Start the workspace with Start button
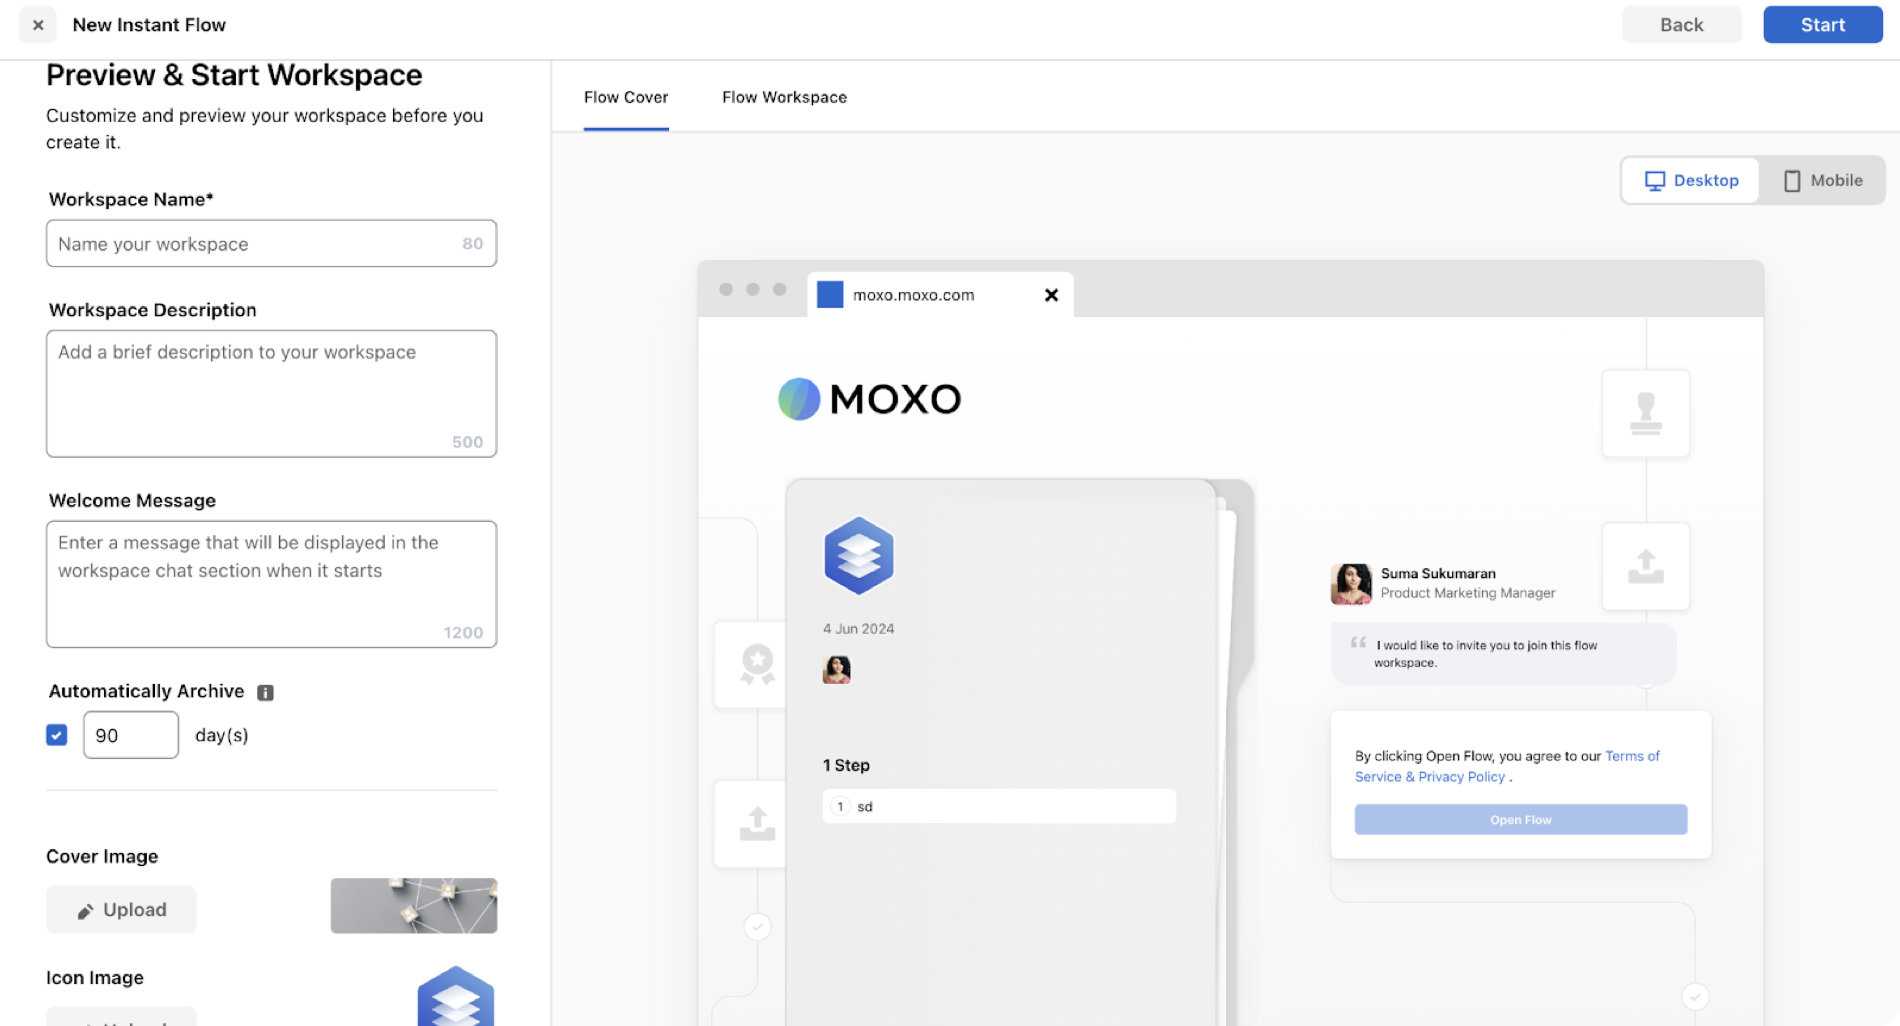This screenshot has height=1026, width=1900. click(1822, 25)
